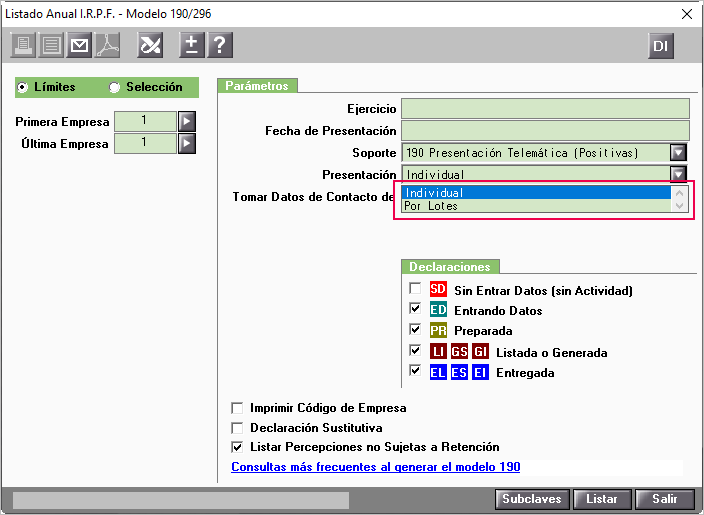The width and height of the screenshot is (704, 515).
Task: Click dropdown list scroll down arrow
Action: [x=679, y=206]
